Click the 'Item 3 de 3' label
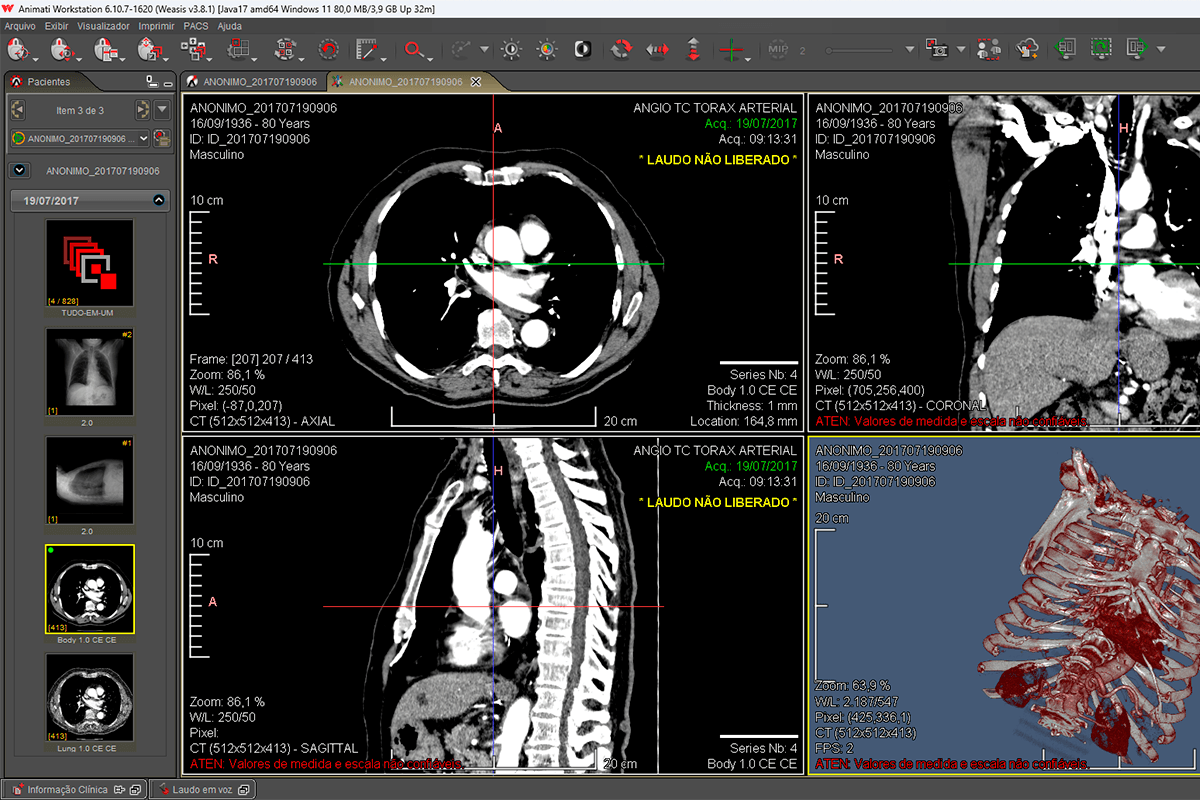 tap(79, 110)
